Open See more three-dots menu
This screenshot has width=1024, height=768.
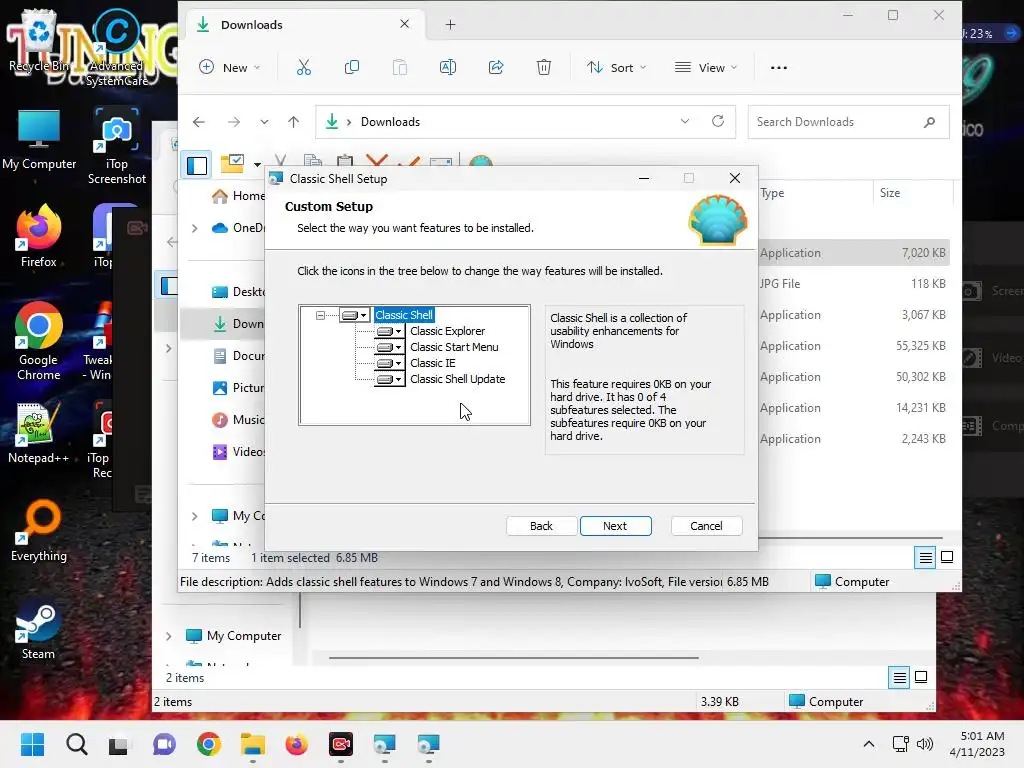tap(778, 67)
